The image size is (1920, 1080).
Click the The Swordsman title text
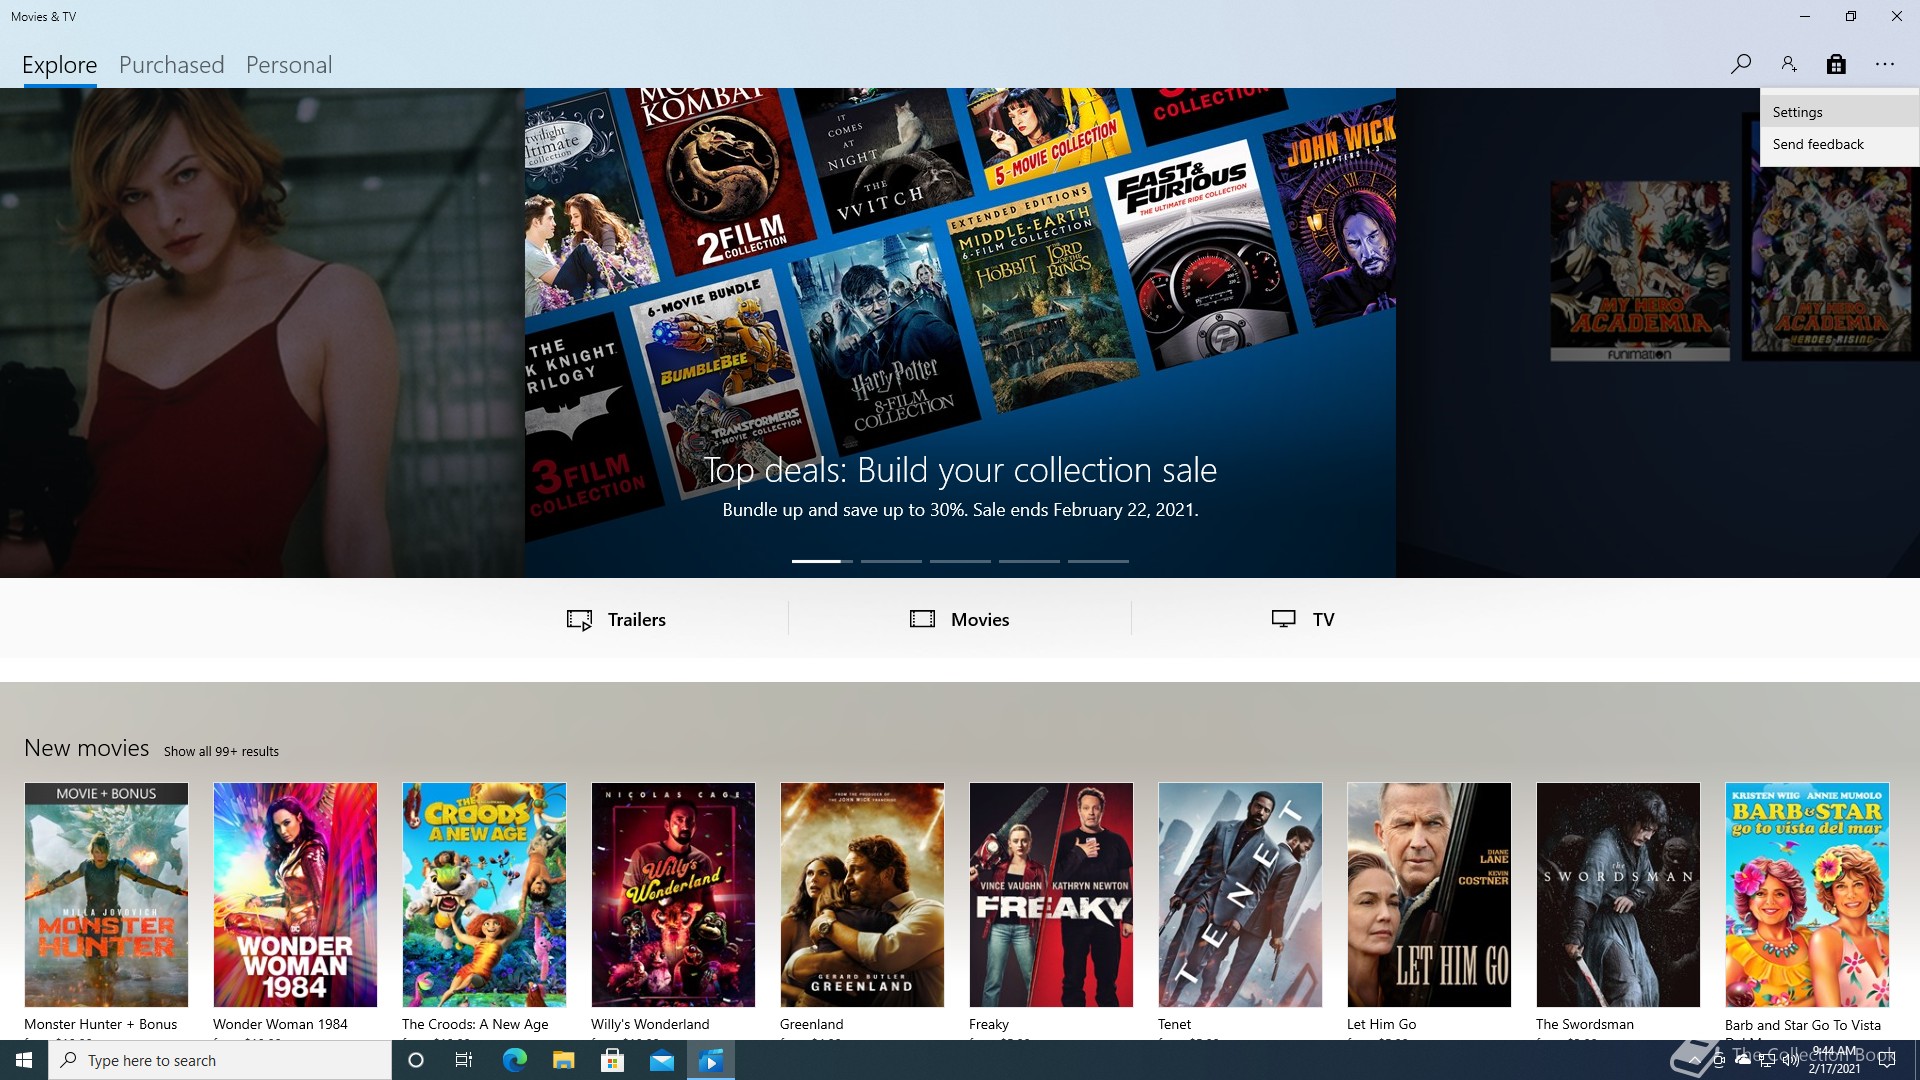(1585, 1024)
